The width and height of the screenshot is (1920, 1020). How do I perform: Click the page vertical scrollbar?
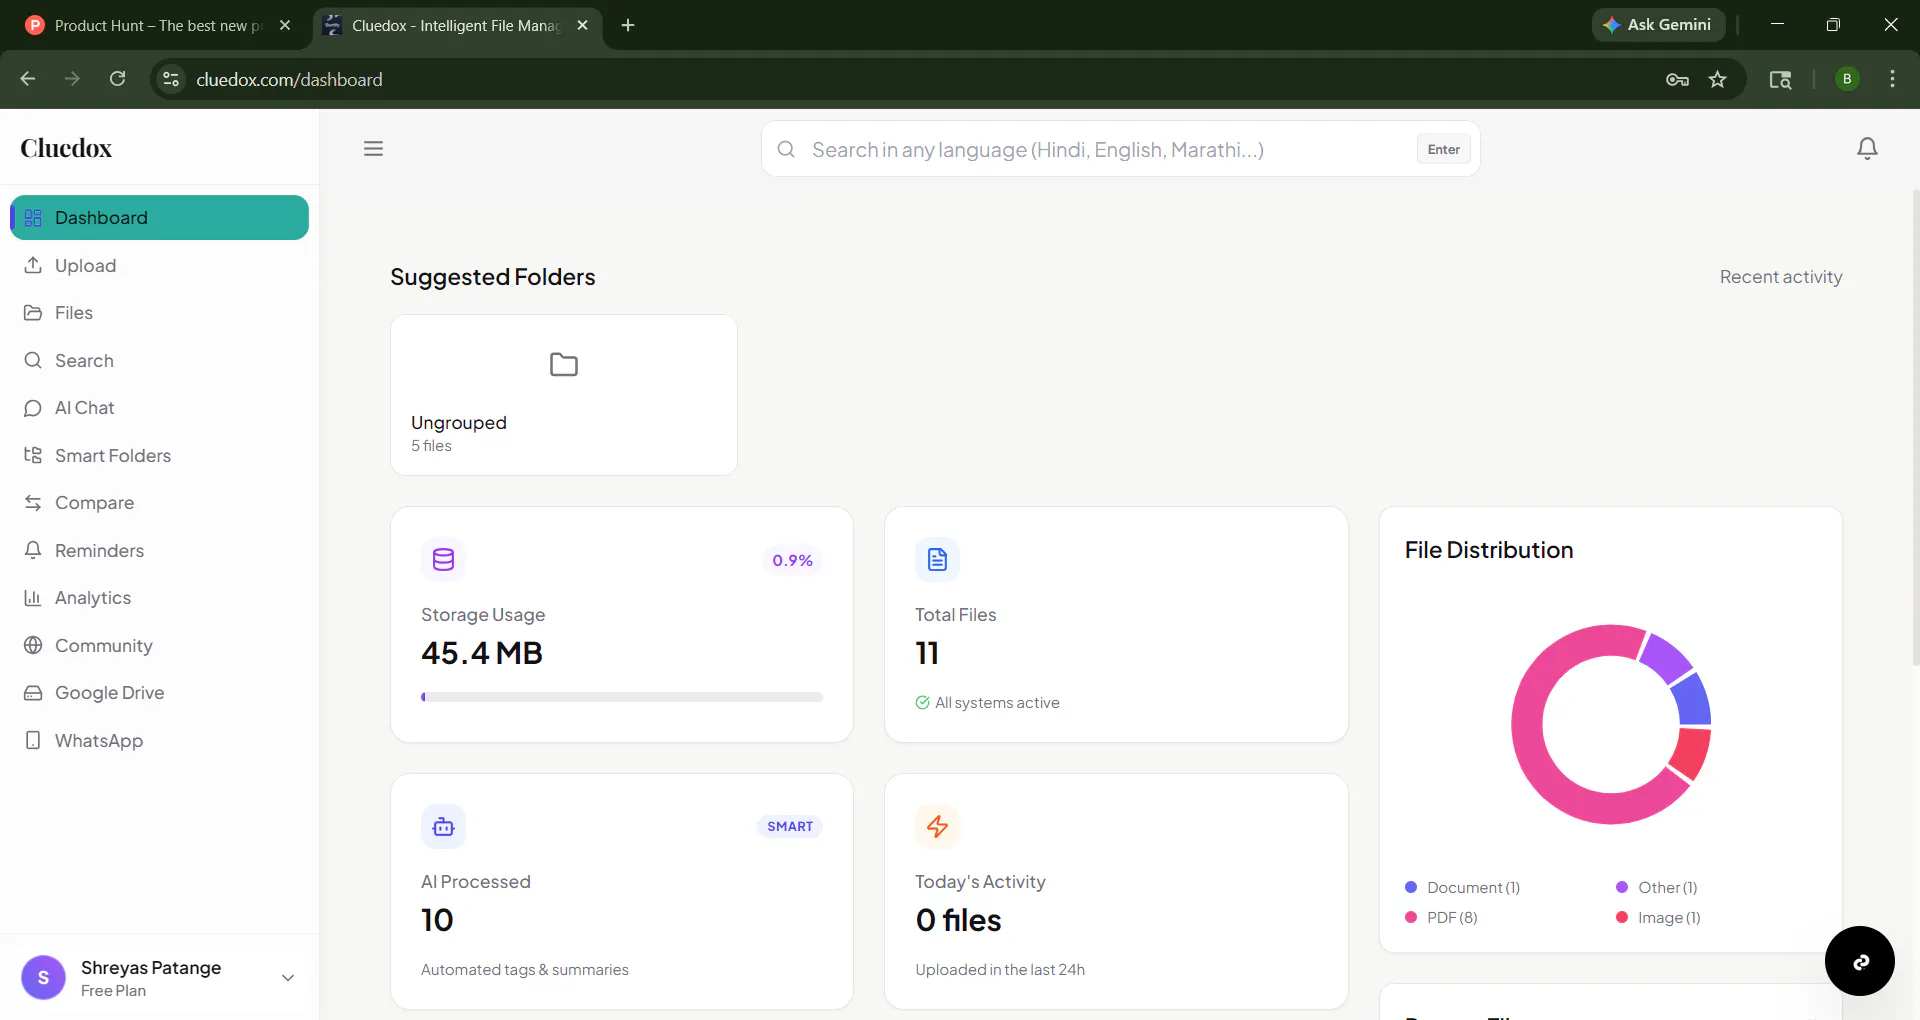[x=1914, y=426]
